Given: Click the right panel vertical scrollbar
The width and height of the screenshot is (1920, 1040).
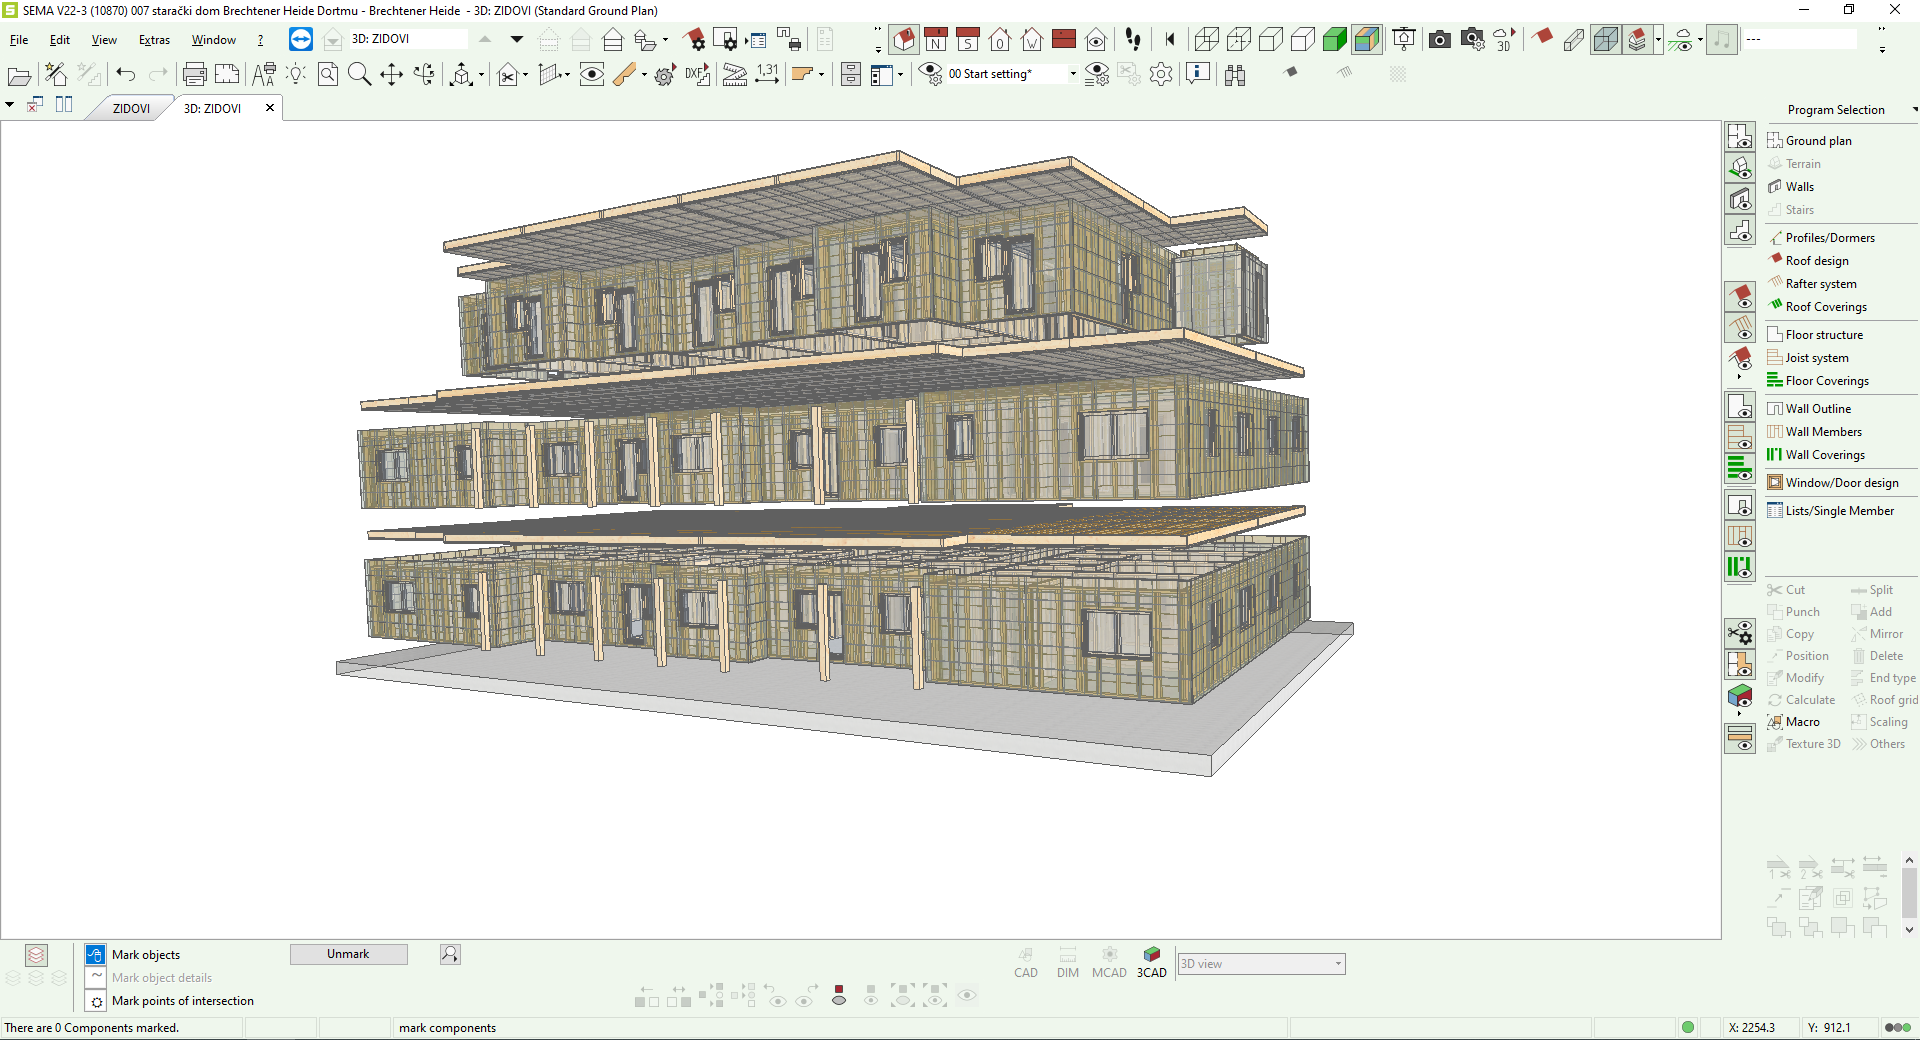Looking at the screenshot, I should click(x=1910, y=893).
